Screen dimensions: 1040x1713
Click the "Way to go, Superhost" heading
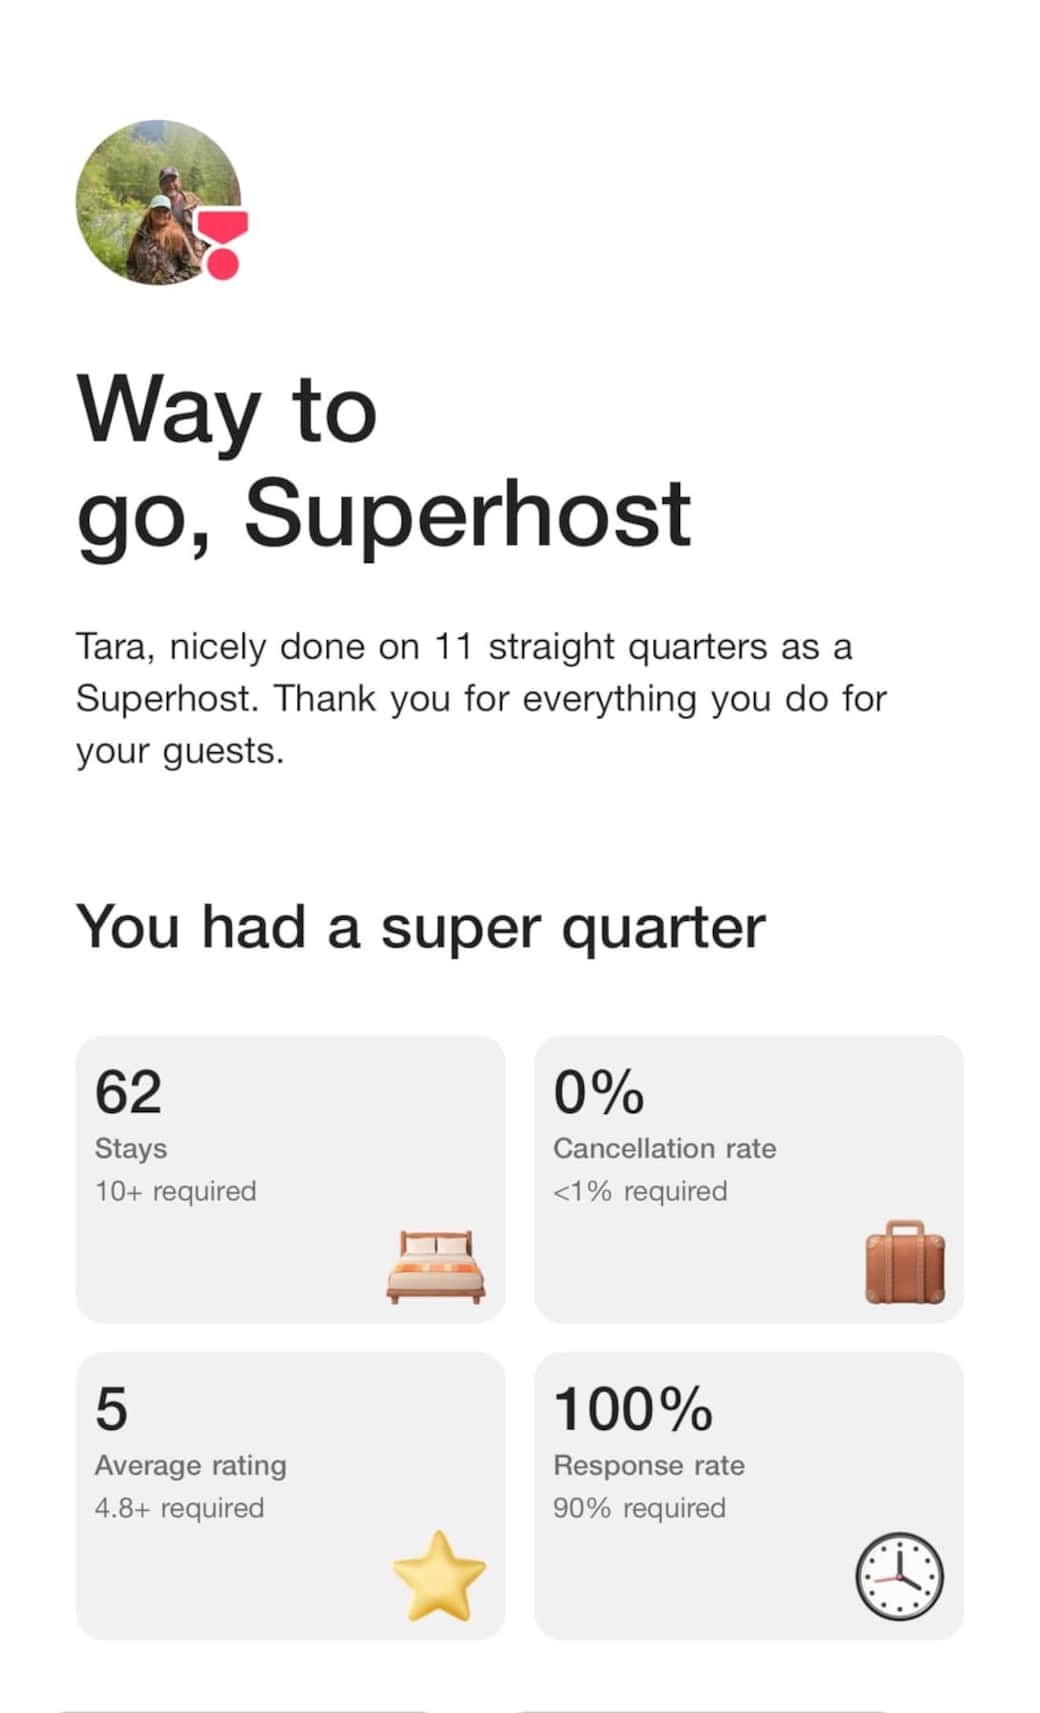(383, 461)
